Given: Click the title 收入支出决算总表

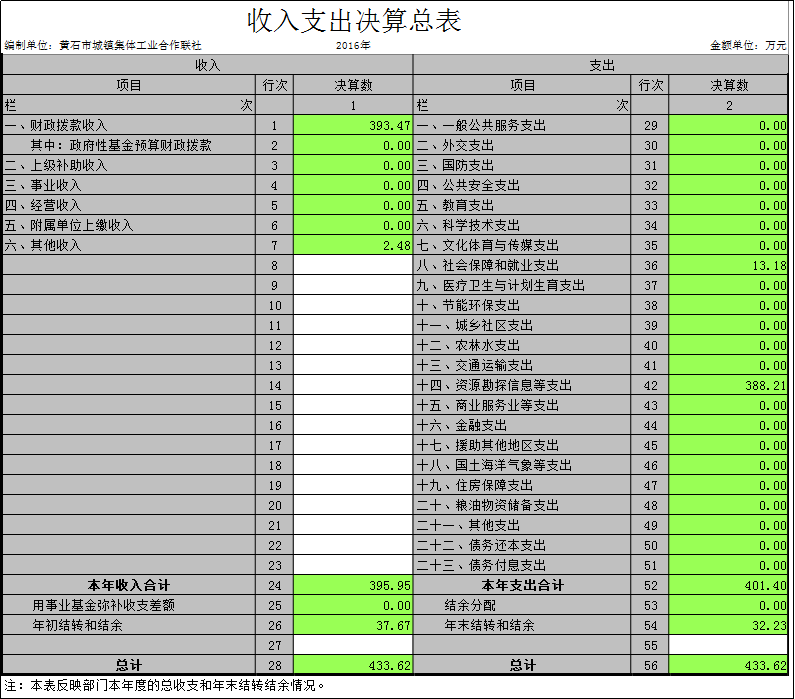Looking at the screenshot, I should click(x=355, y=21).
